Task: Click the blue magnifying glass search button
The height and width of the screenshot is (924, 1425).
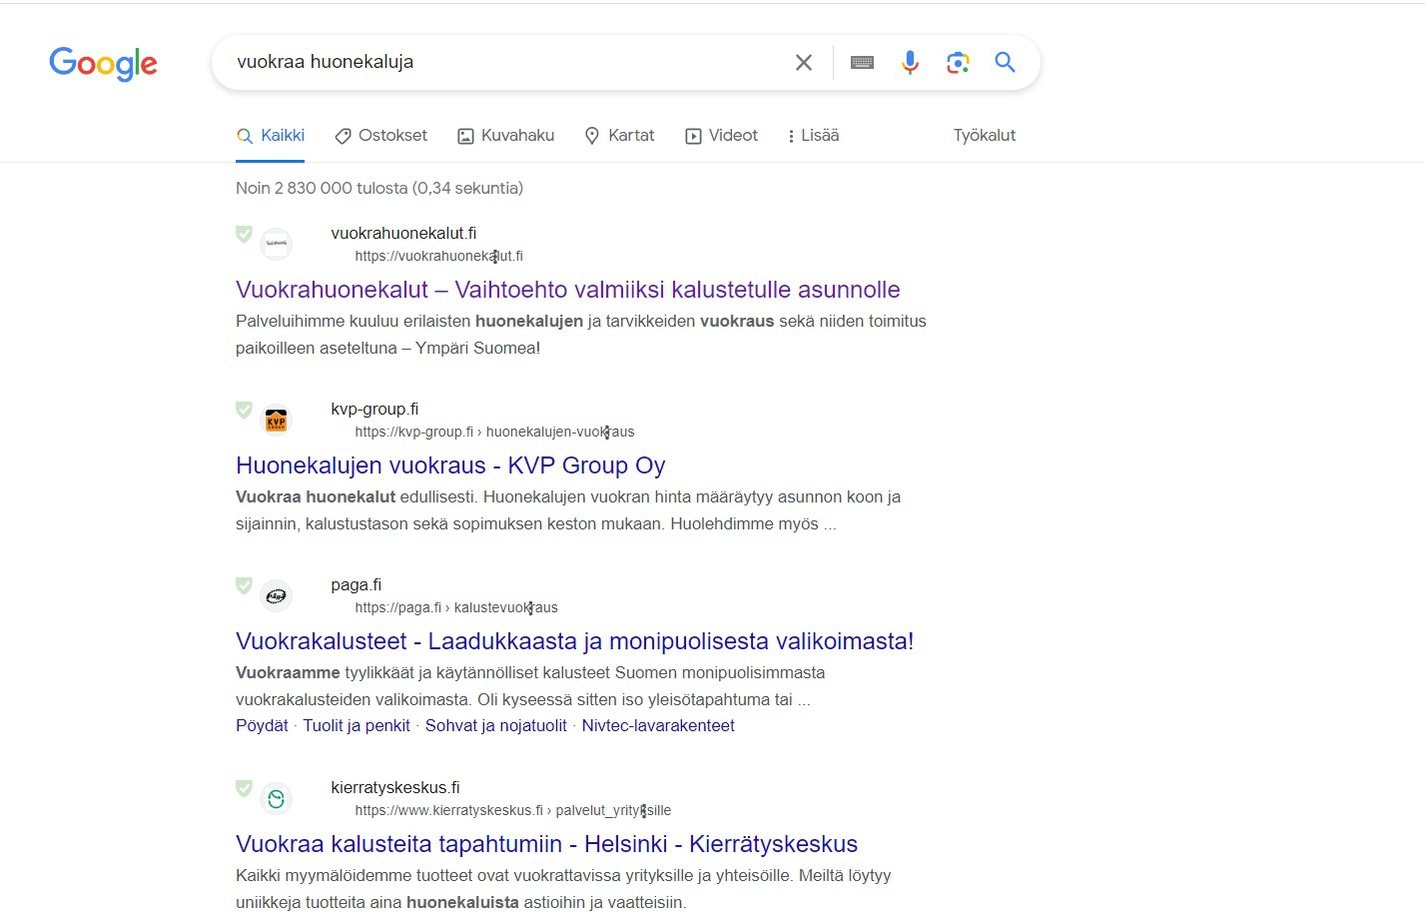Action: 1005,62
